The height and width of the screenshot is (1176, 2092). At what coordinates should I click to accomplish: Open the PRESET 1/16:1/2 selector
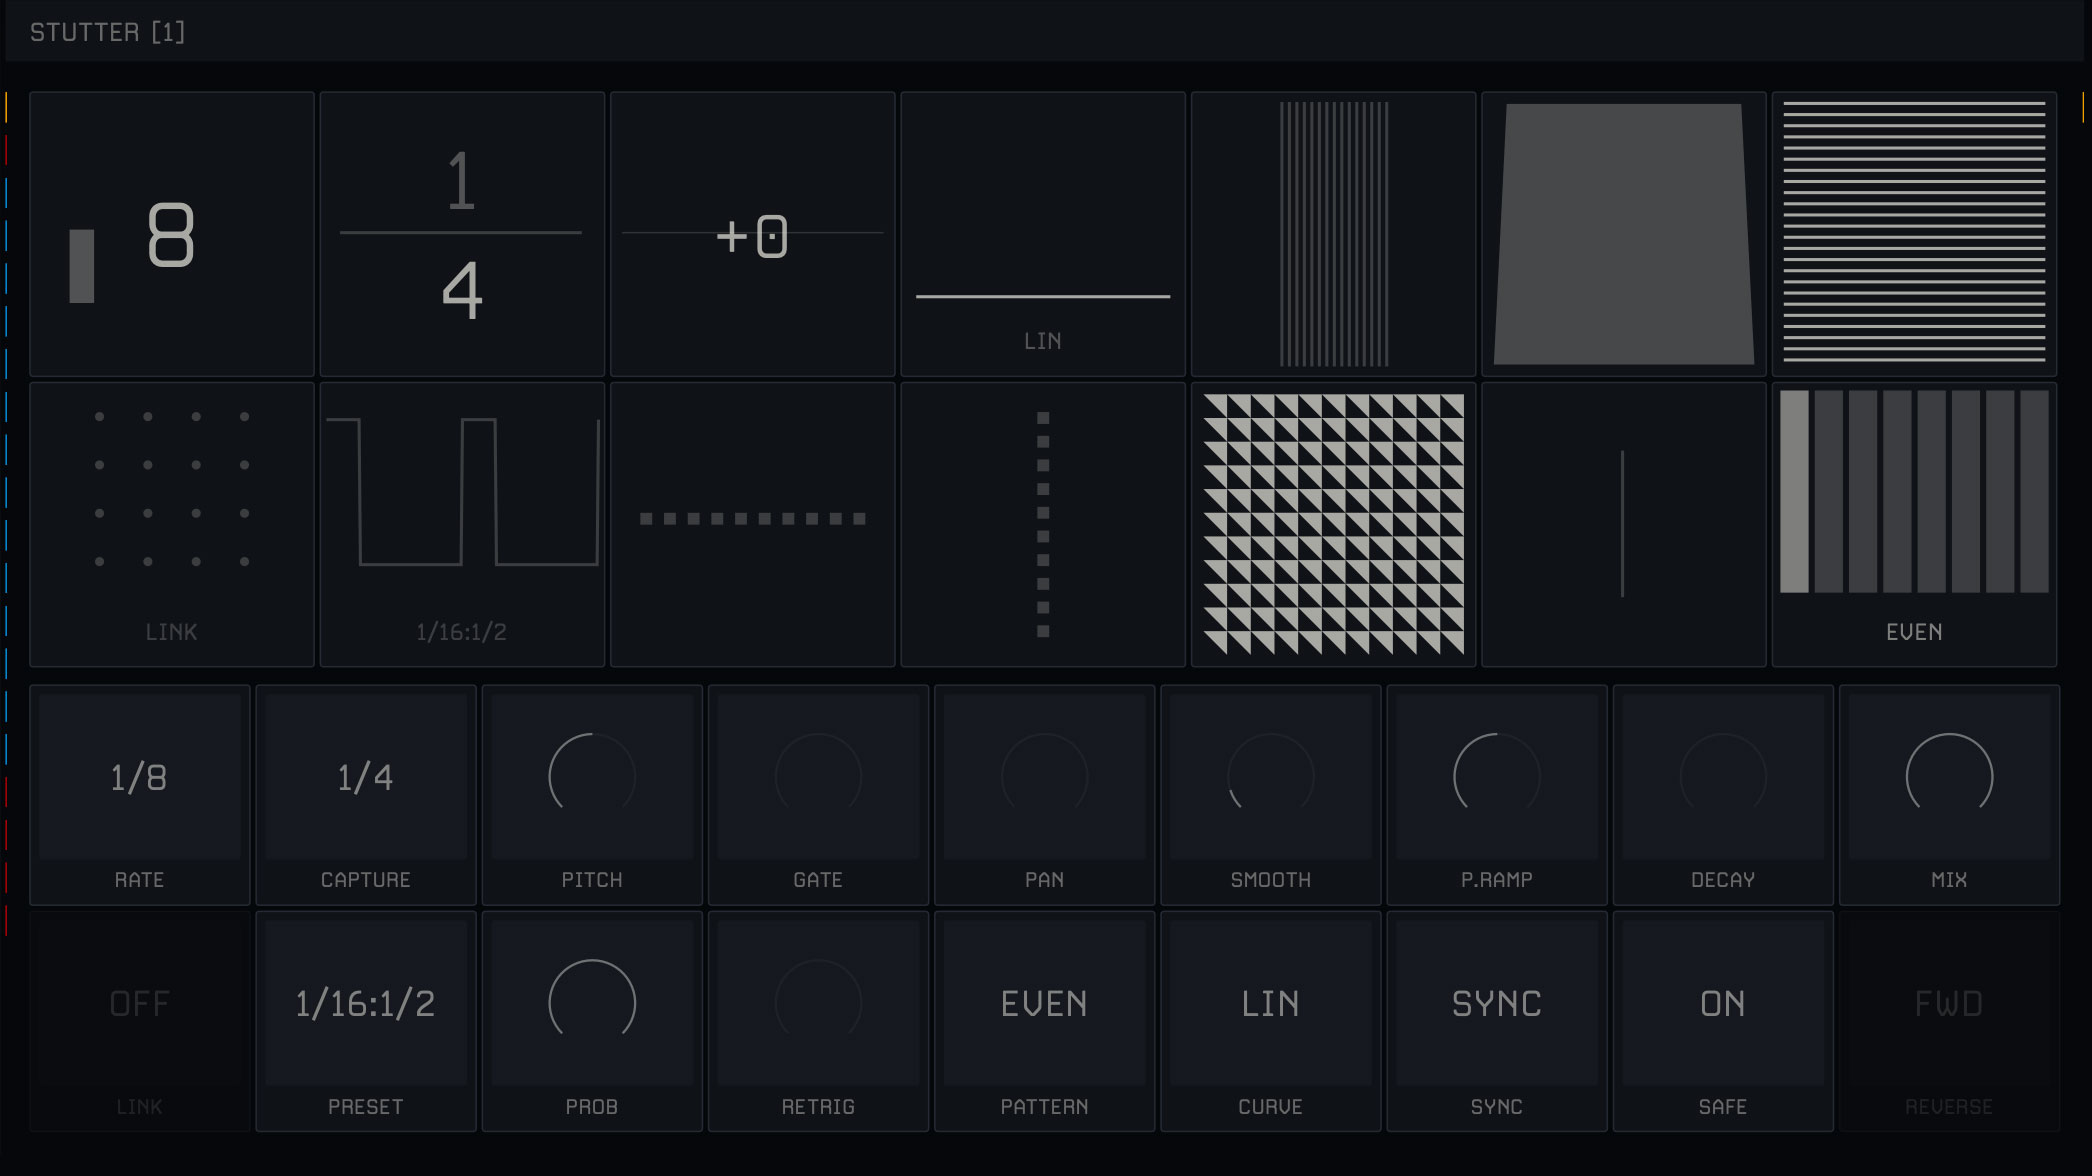pos(365,1004)
